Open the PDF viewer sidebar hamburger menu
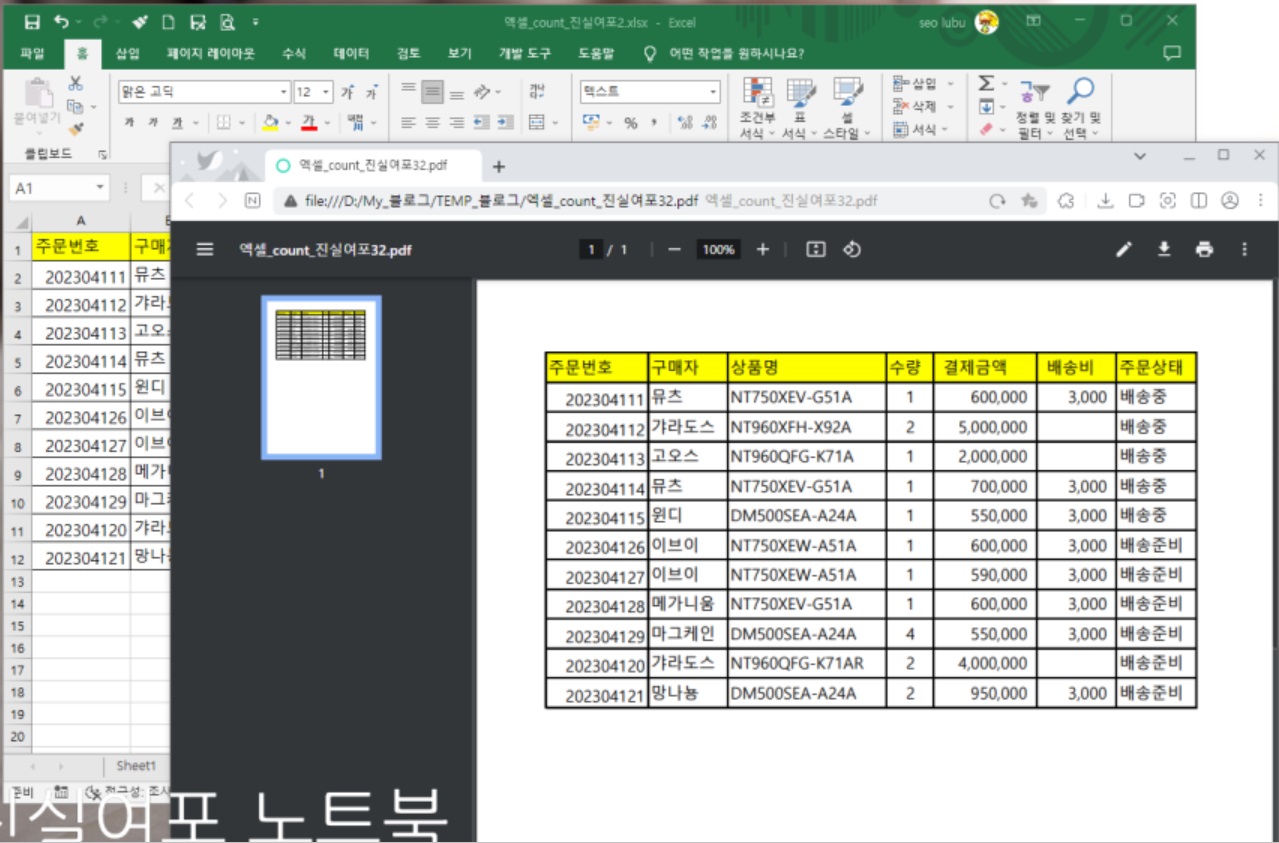 (205, 249)
